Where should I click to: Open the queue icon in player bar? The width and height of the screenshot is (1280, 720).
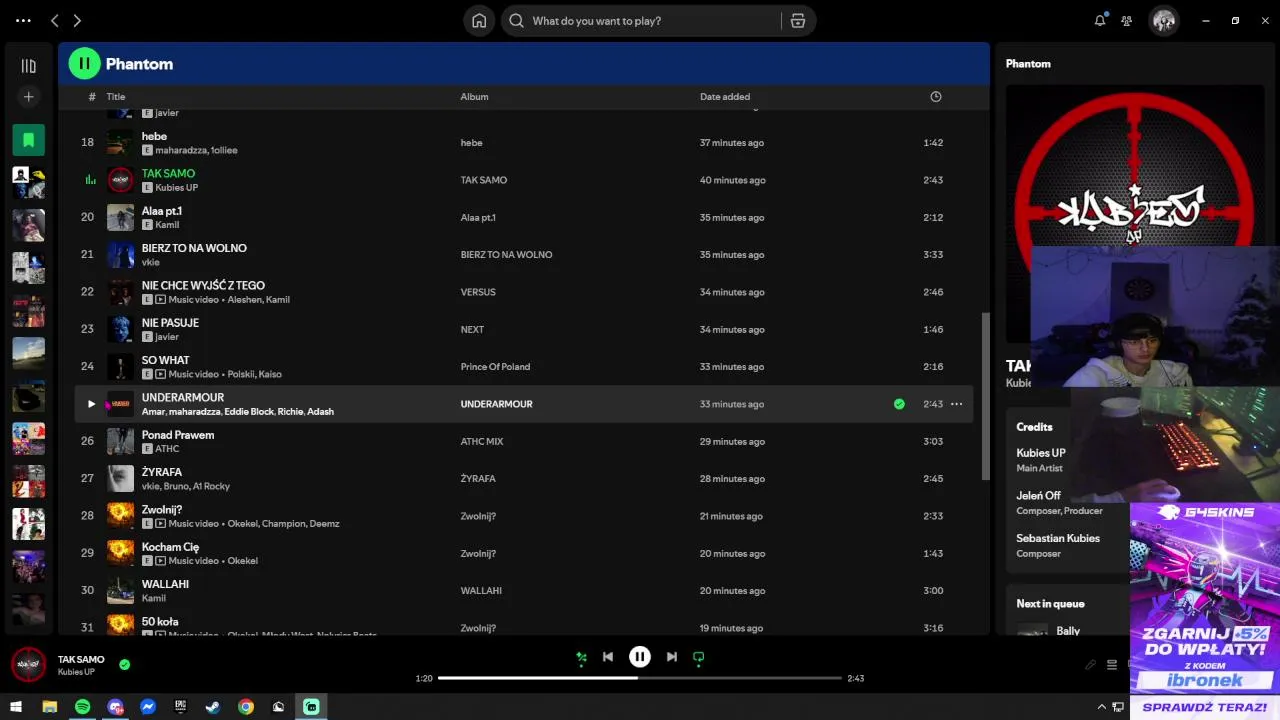point(1111,665)
